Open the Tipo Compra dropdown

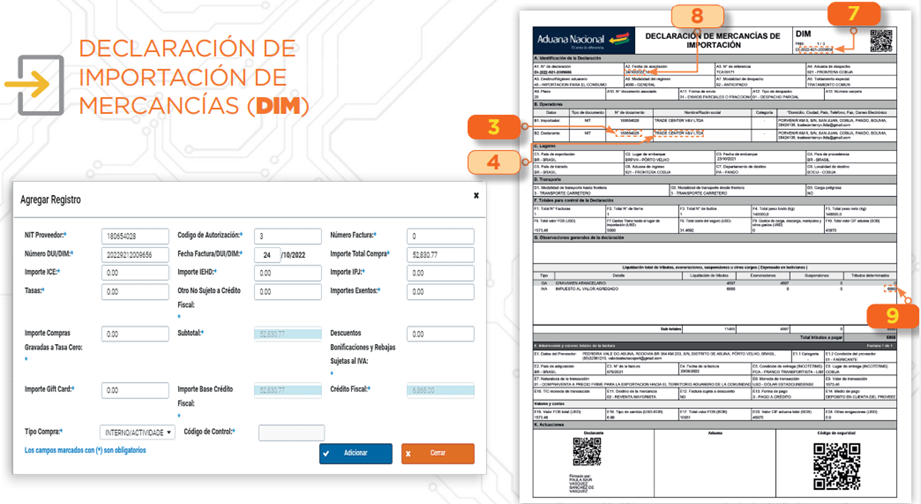click(138, 433)
